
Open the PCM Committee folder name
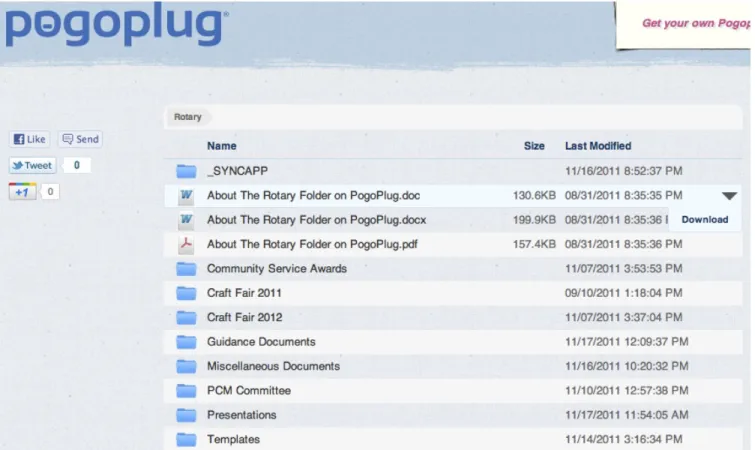[249, 391]
